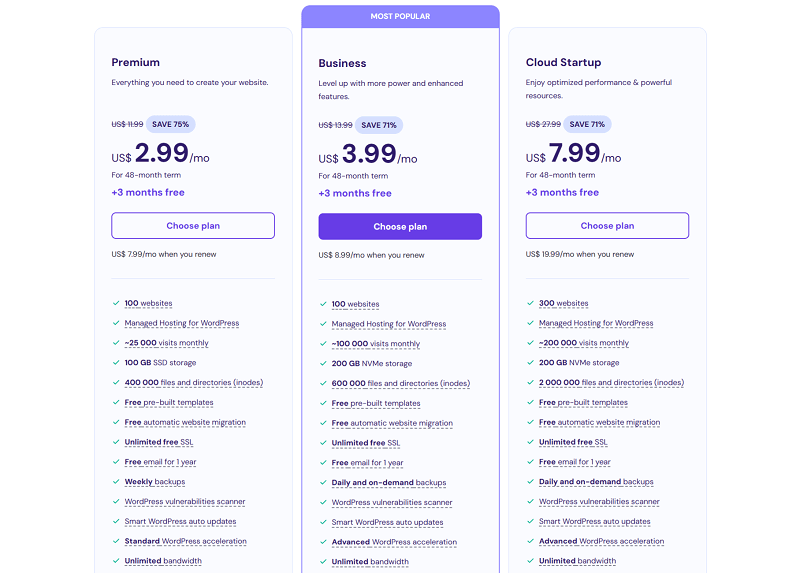
Task: Click Business 'US$ 3.99/mo' price
Action: [367, 154]
